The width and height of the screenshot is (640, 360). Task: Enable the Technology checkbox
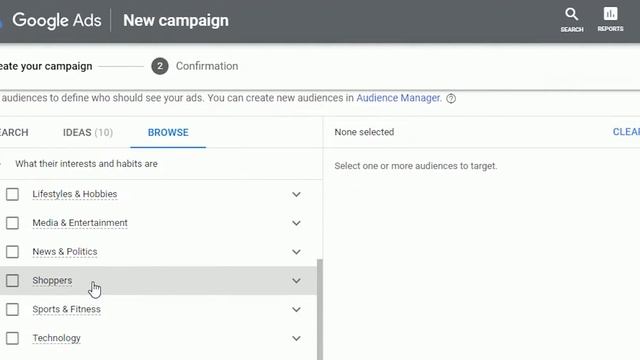pos(12,338)
